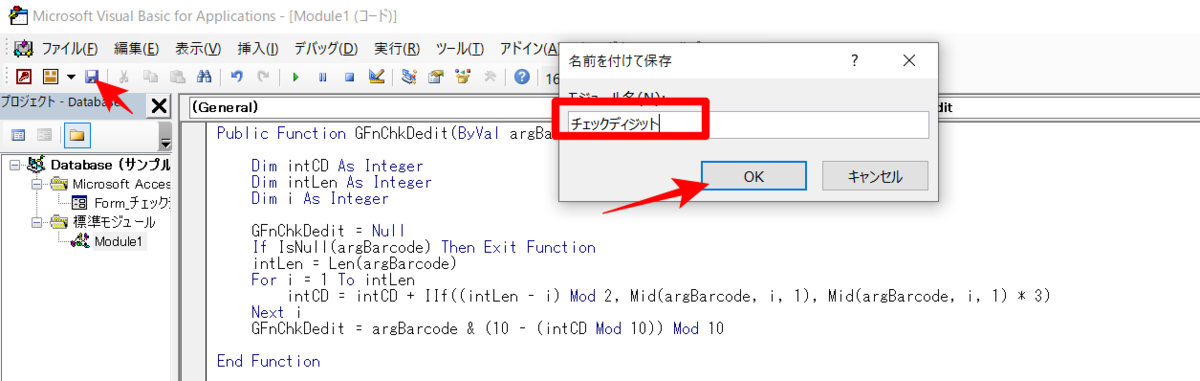
Task: Open the Insert Module dropdown arrow
Action: tap(71, 76)
